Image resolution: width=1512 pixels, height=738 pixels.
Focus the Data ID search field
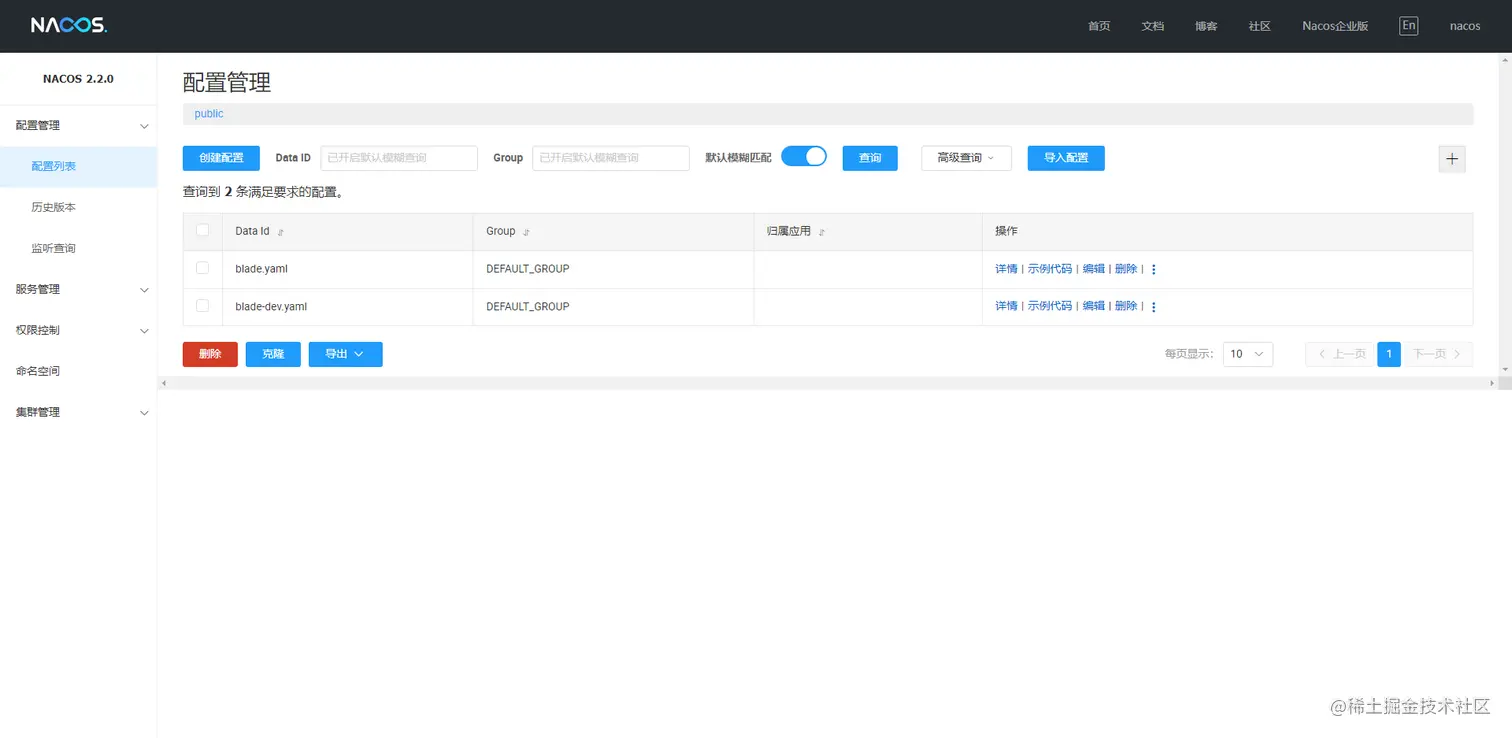click(399, 158)
